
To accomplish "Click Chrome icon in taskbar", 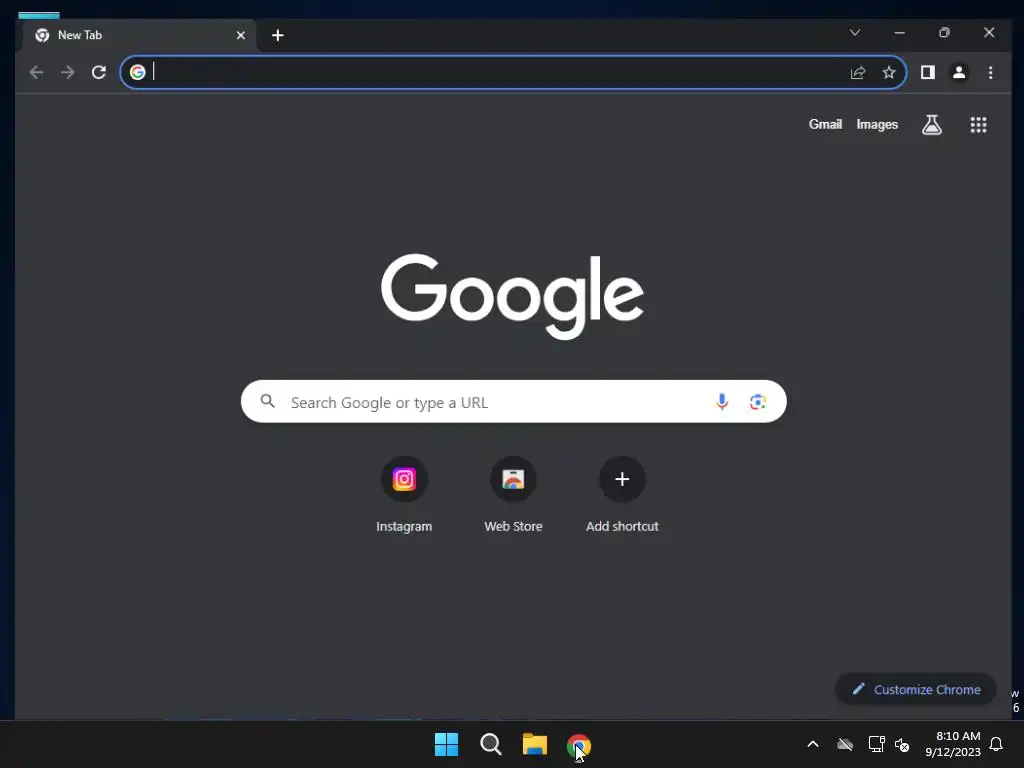I will click(x=578, y=745).
